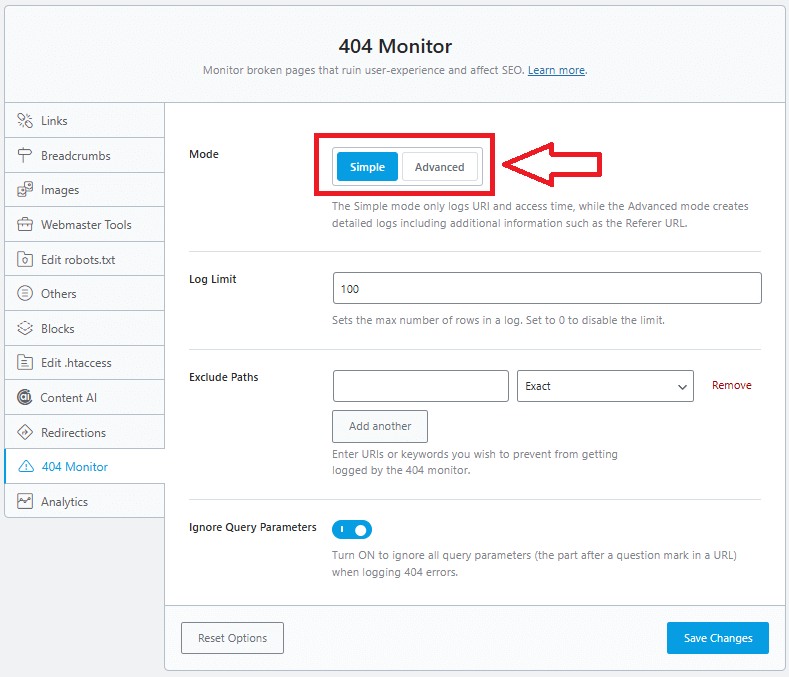Select Simple mode option
Screen dimensions: 789x677
tap(367, 167)
